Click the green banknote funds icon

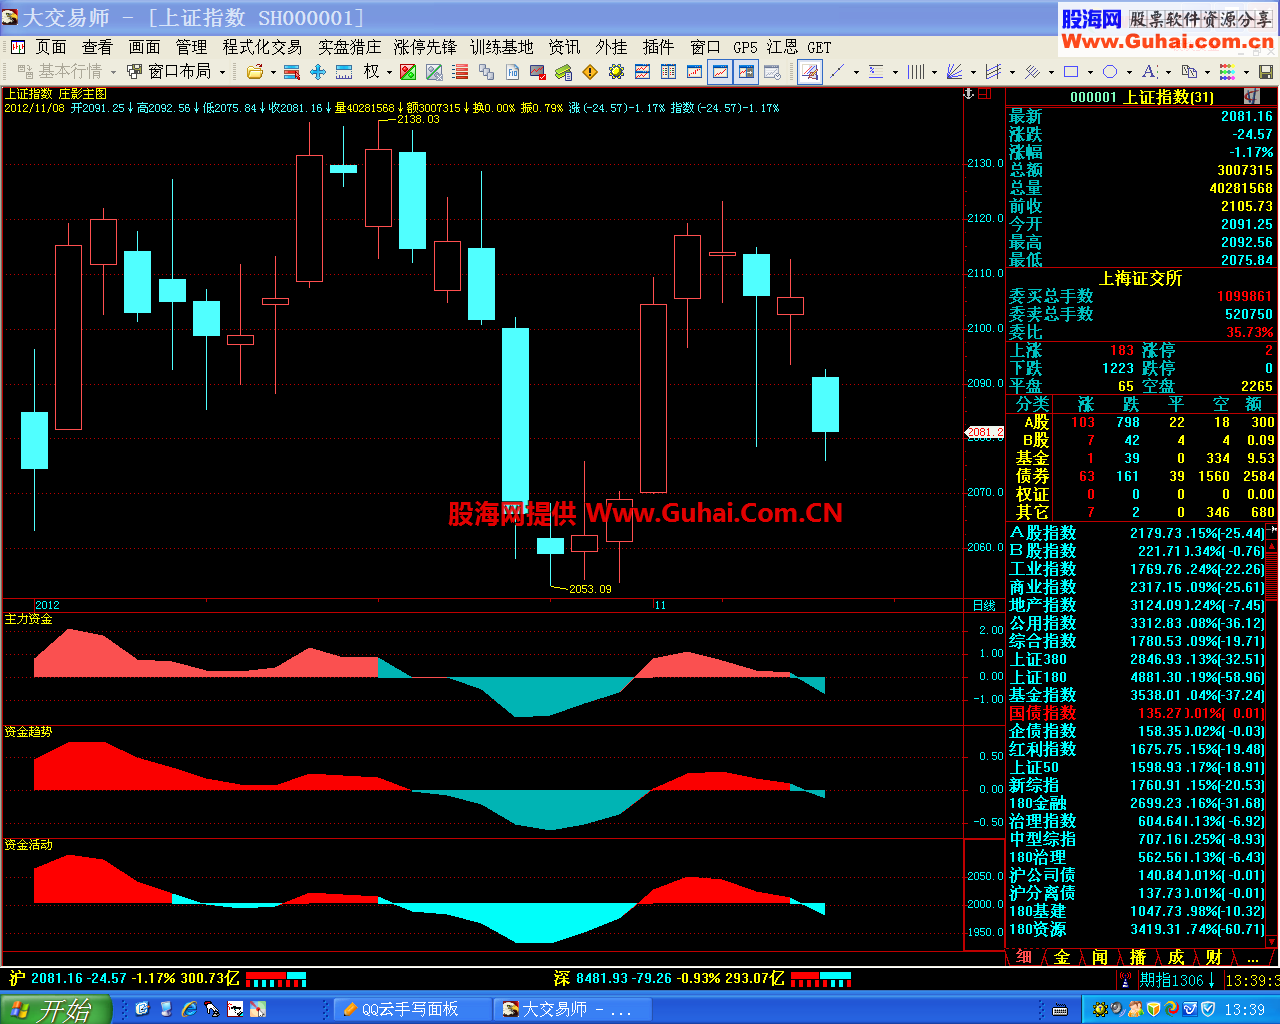pyautogui.click(x=564, y=72)
